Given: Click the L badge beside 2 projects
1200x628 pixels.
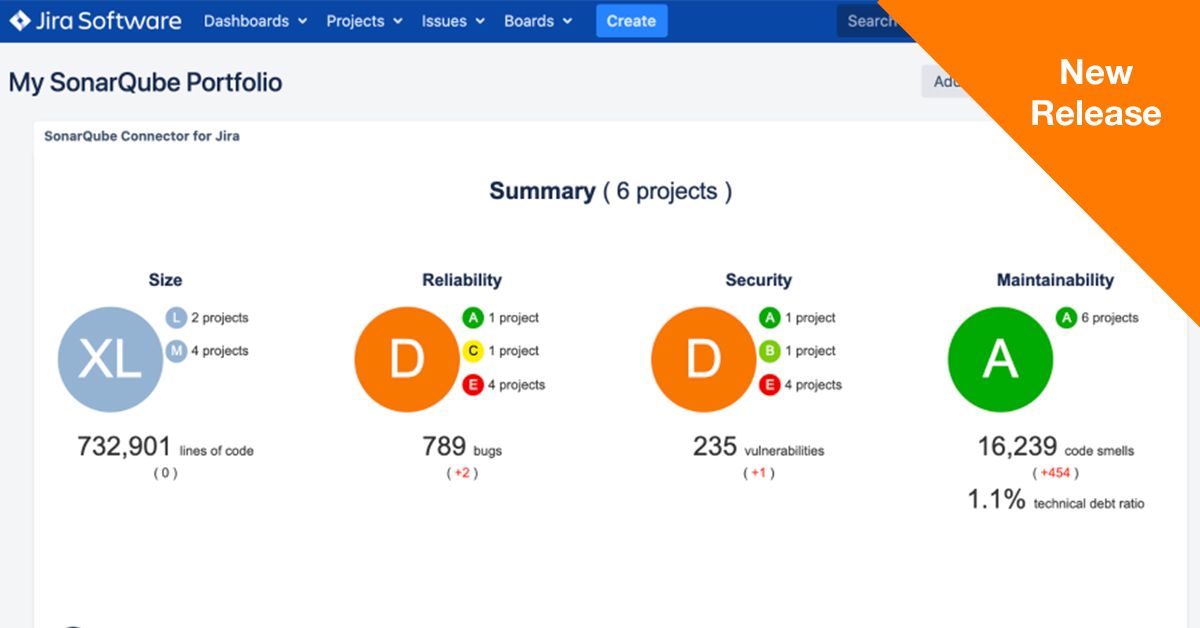Looking at the screenshot, I should click(176, 318).
